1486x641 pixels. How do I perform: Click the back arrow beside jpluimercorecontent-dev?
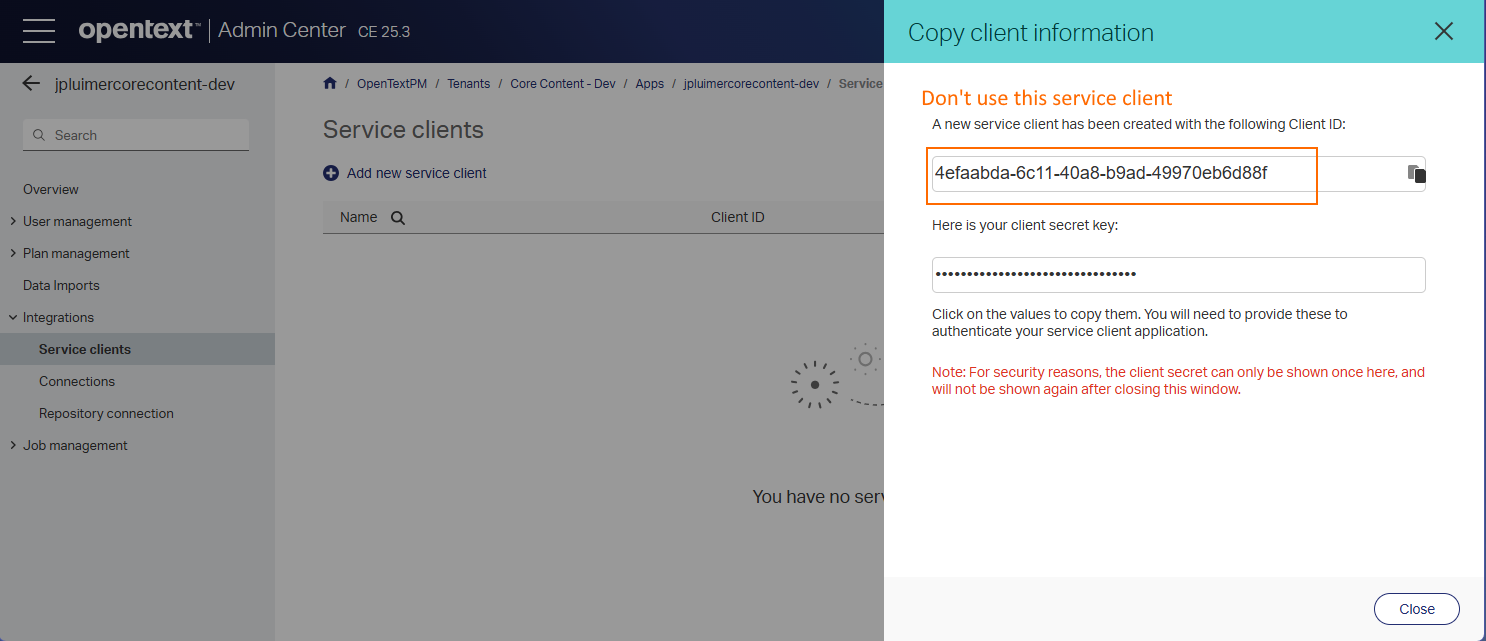tap(31, 84)
